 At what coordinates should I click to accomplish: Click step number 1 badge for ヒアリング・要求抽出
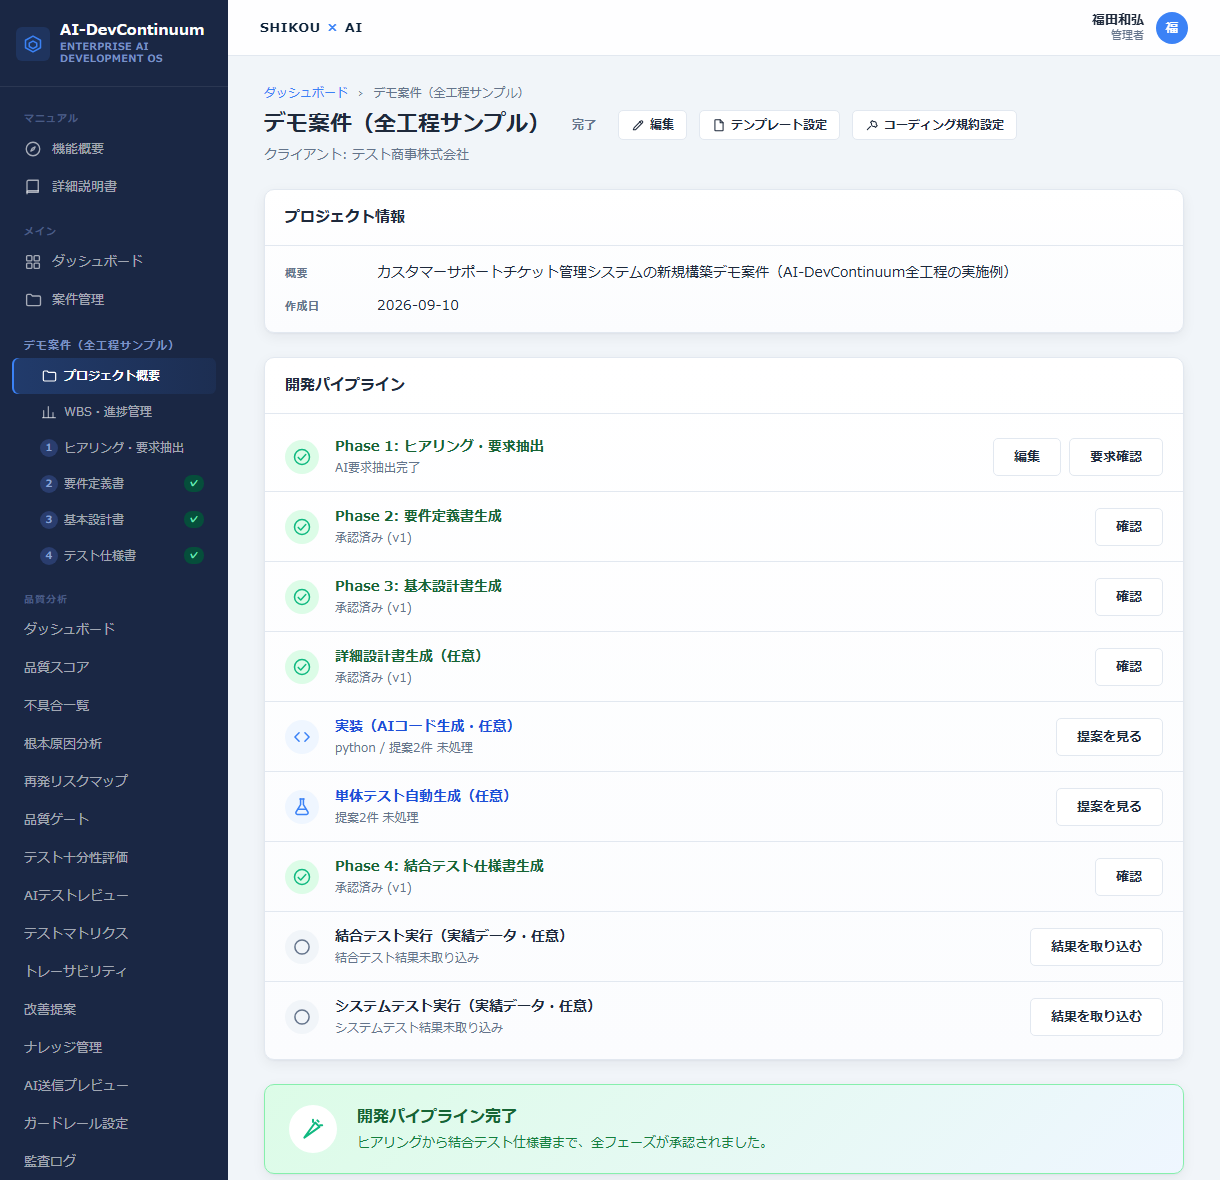(x=48, y=448)
